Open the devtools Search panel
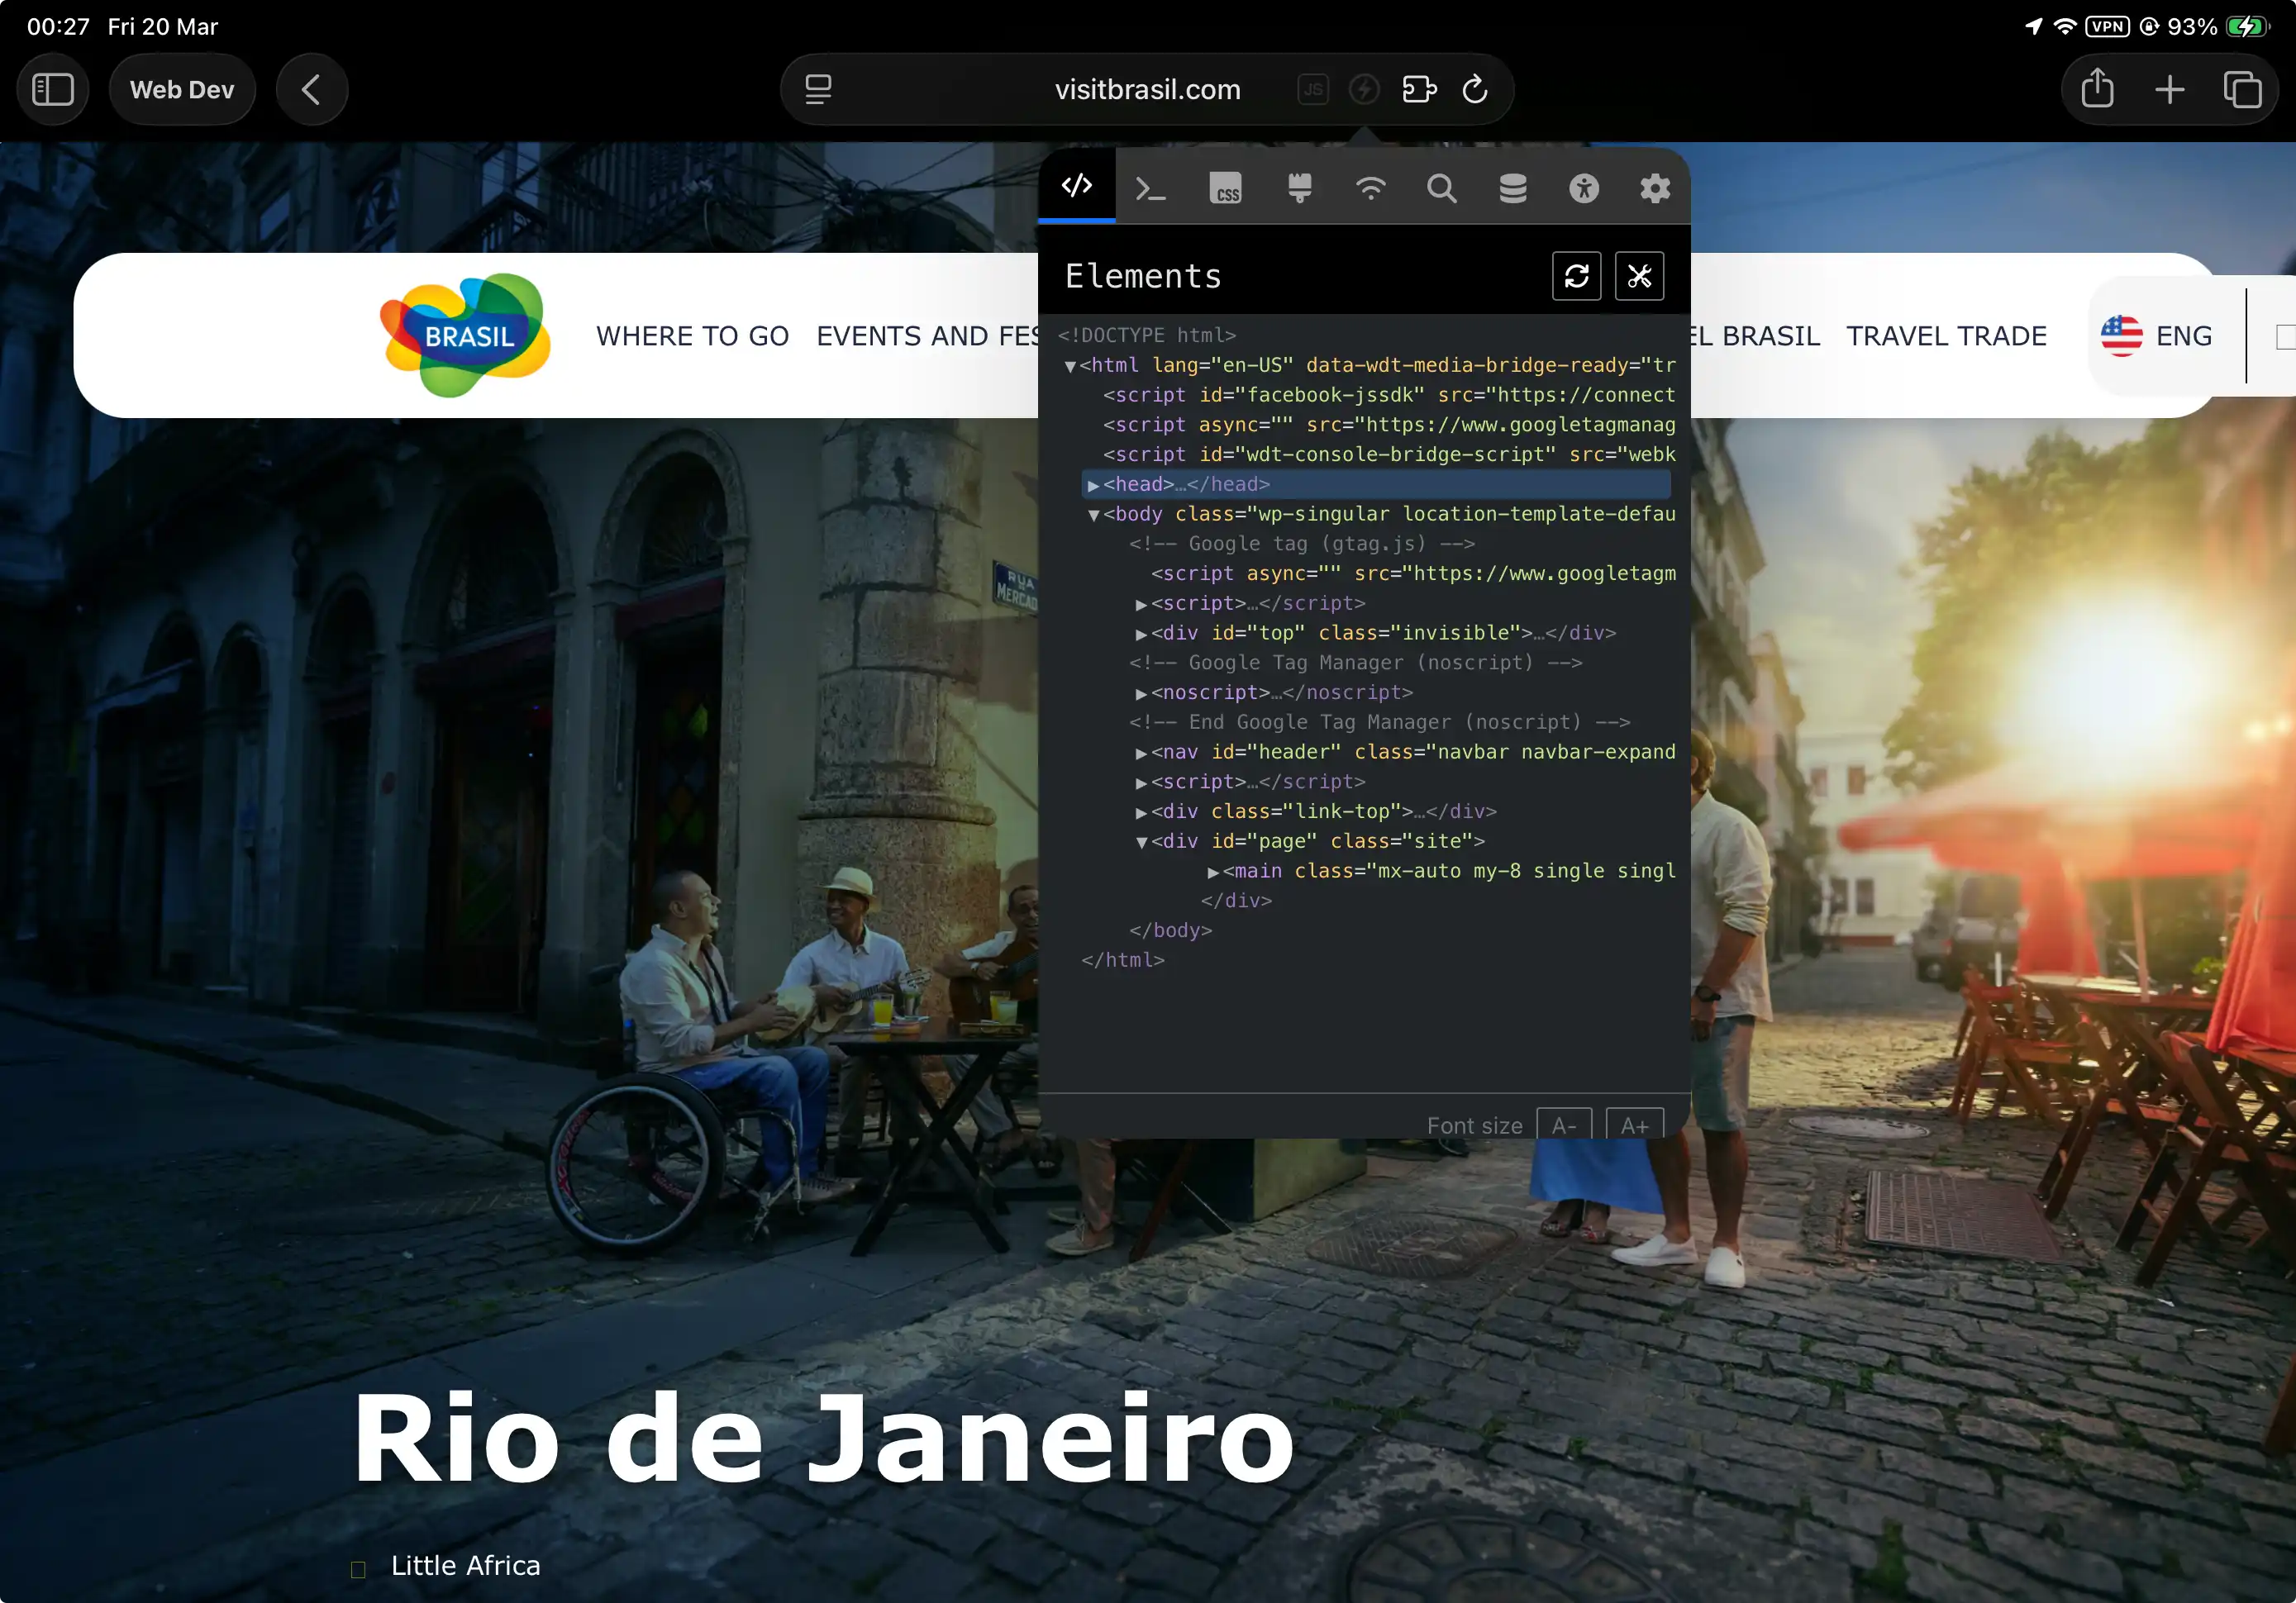2296x1603 pixels. [1442, 187]
